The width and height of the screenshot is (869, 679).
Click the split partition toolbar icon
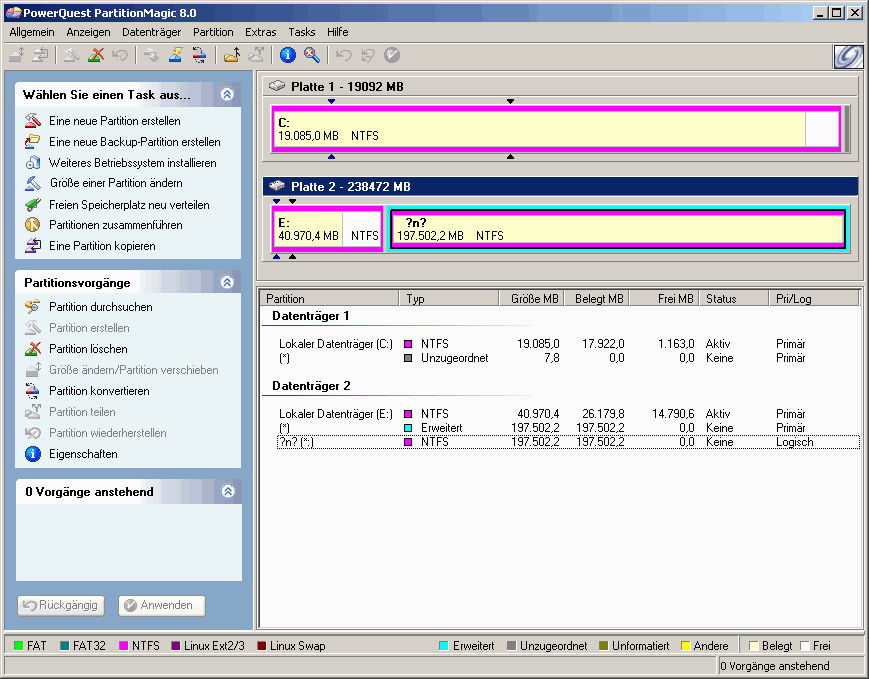click(255, 55)
